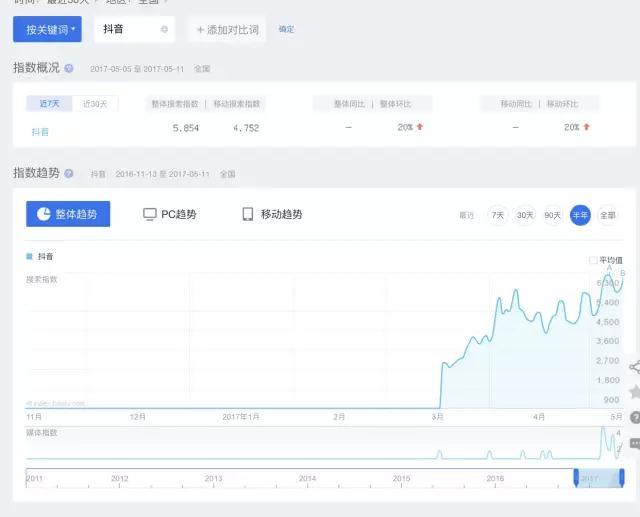Click the star favorite icon on right edge
640x517 pixels.
[634, 391]
